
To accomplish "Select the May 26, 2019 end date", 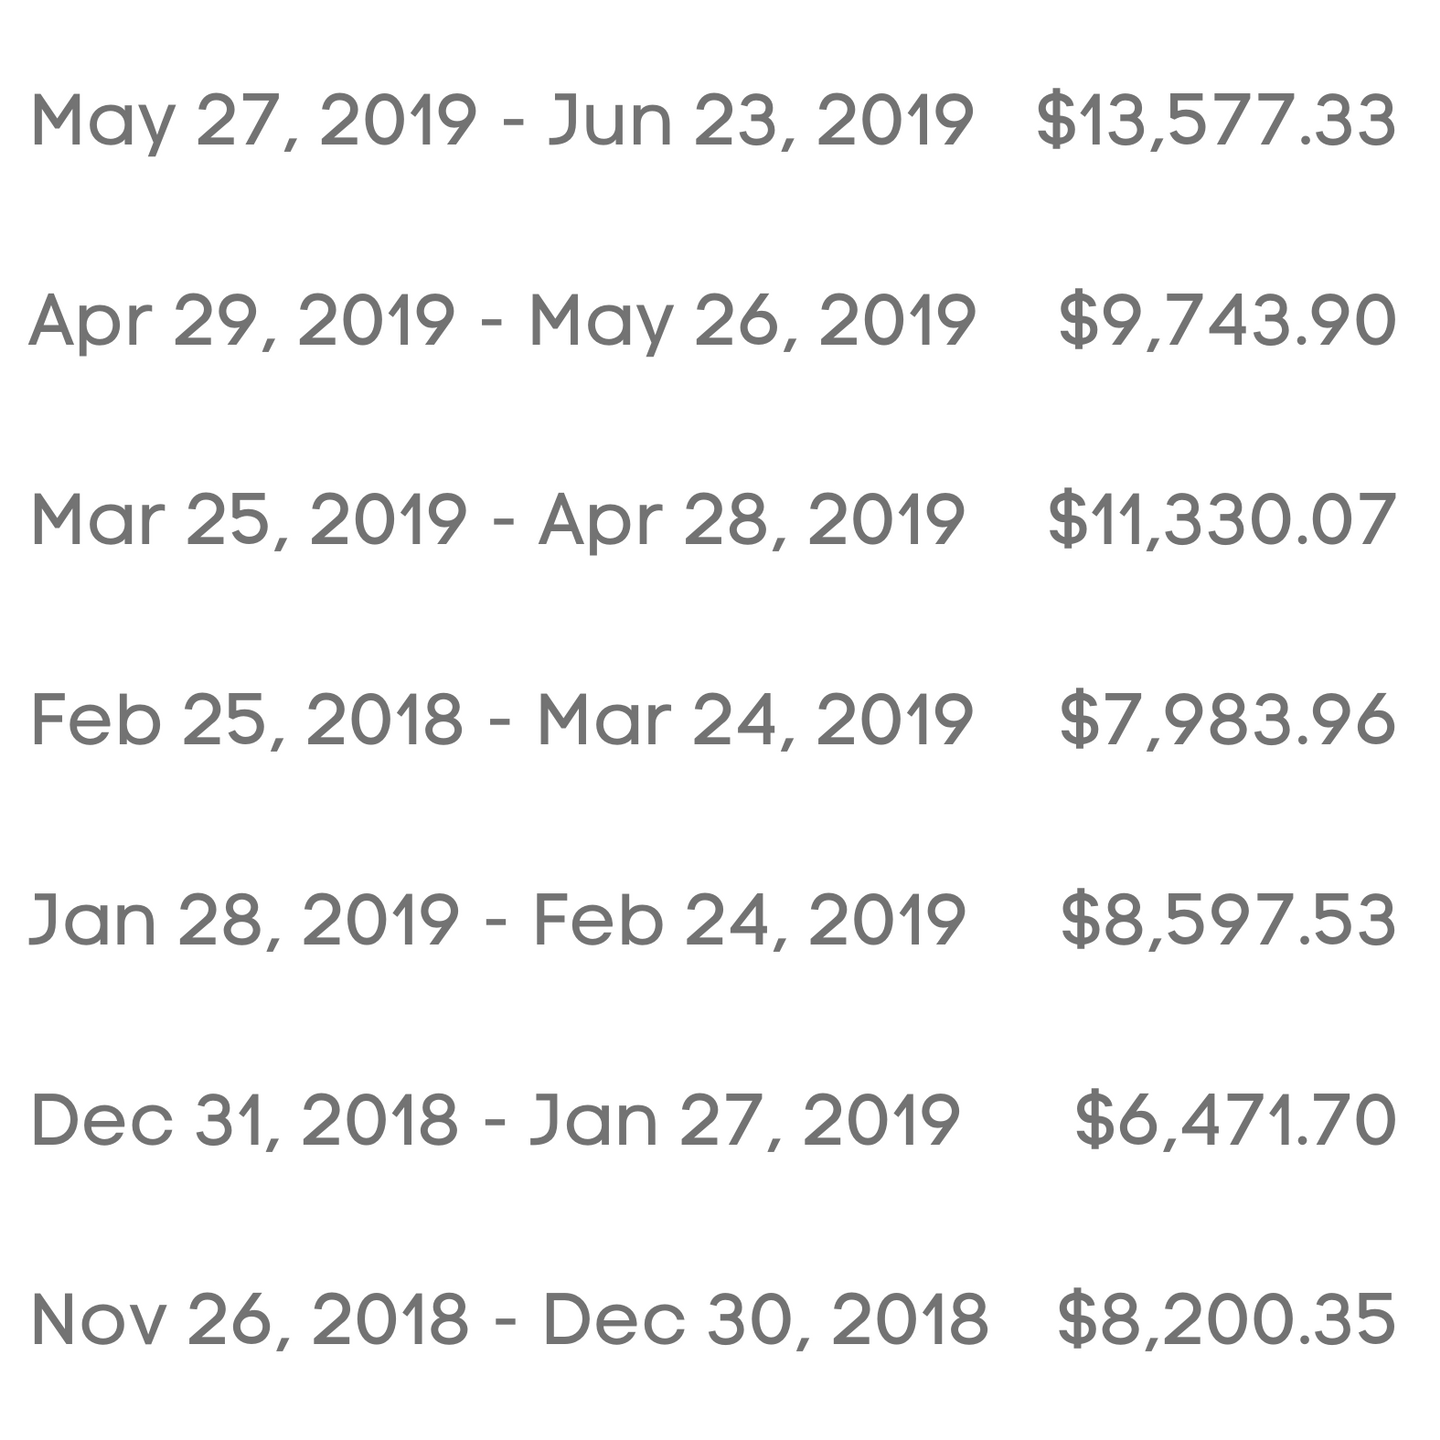I will point(752,321).
